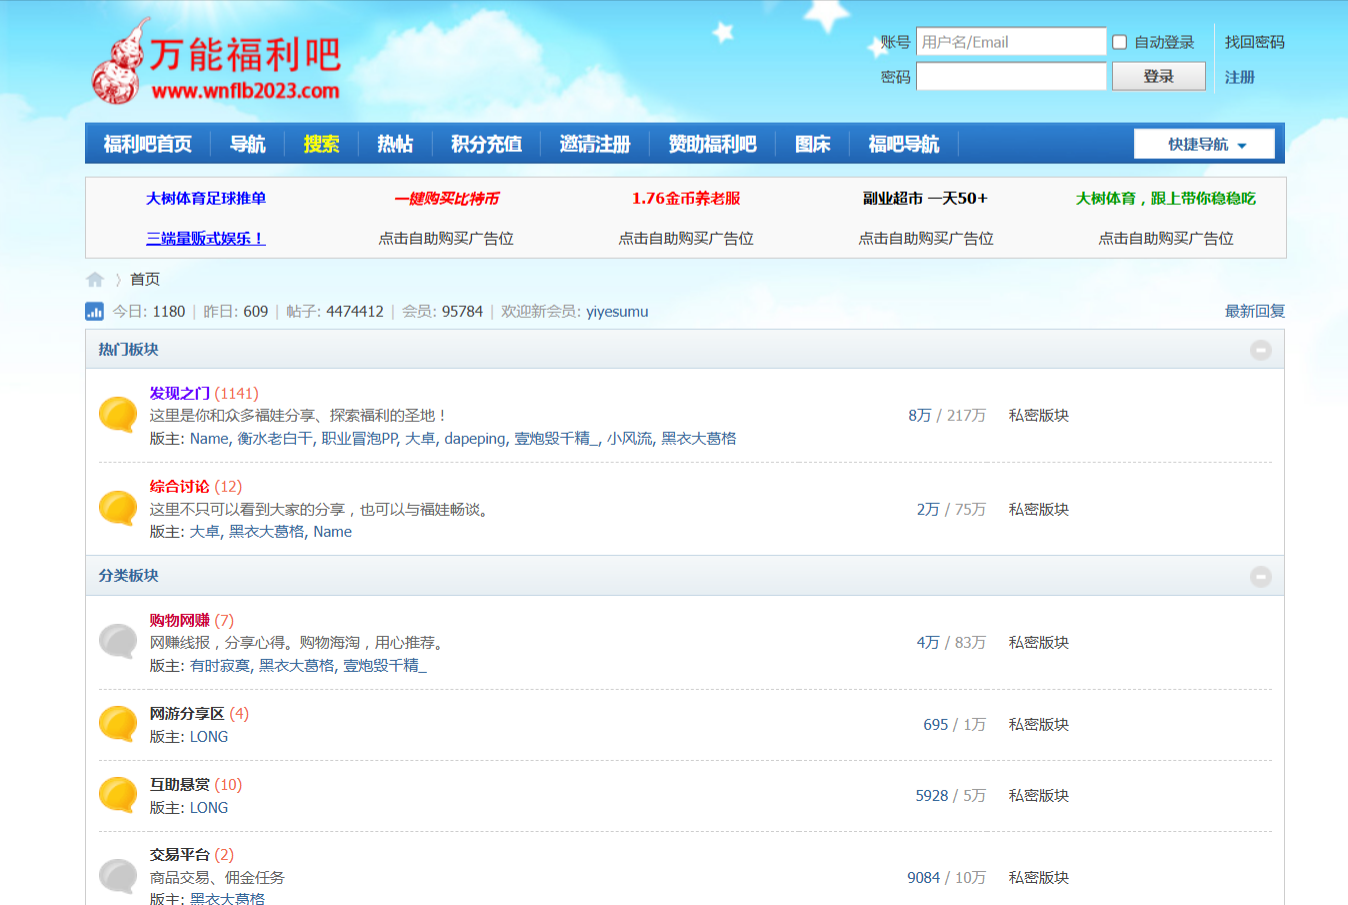This screenshot has height=905, width=1348.
Task: Click the 发现之门 forum bubble icon
Action: [x=118, y=415]
